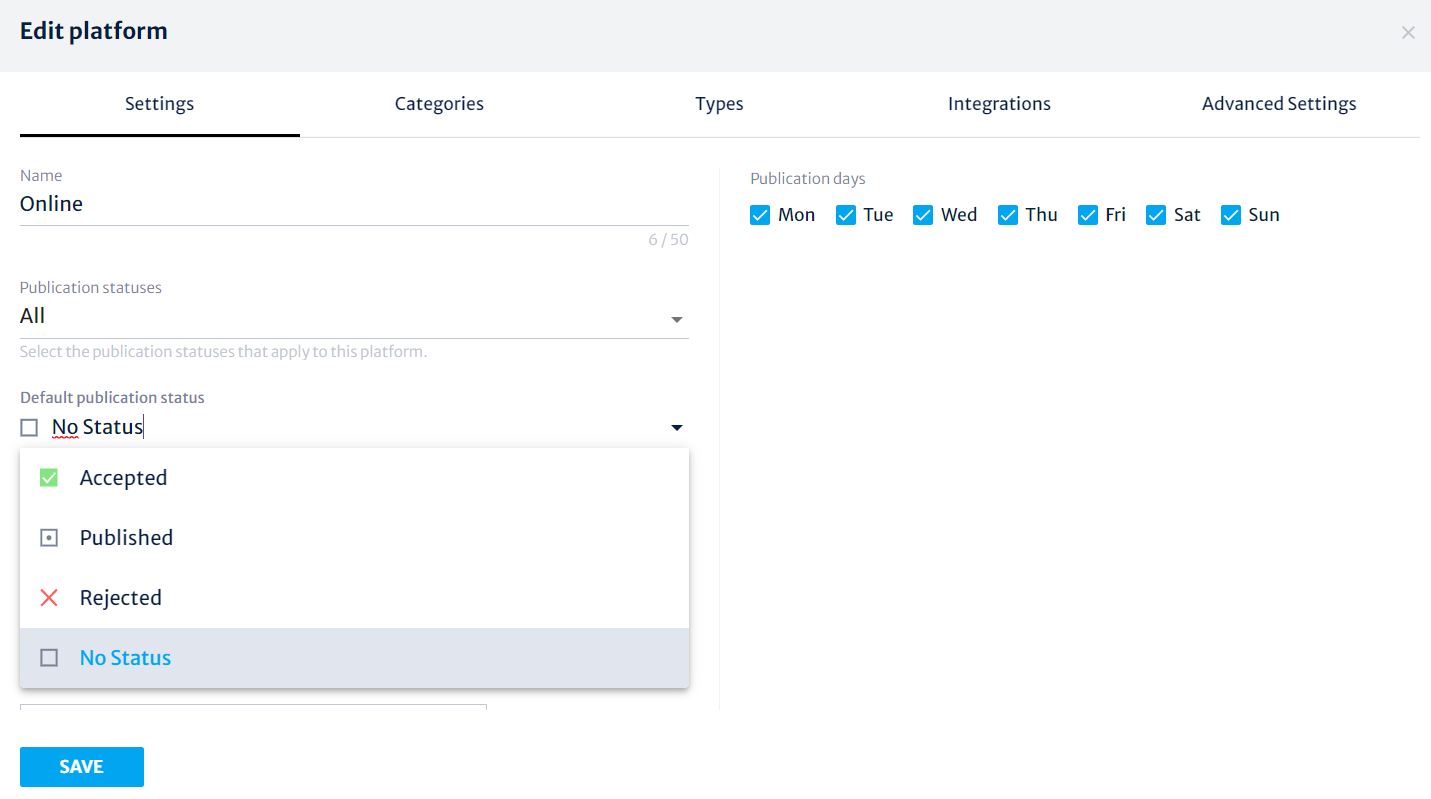Click the red Rejected cross icon

48,598
